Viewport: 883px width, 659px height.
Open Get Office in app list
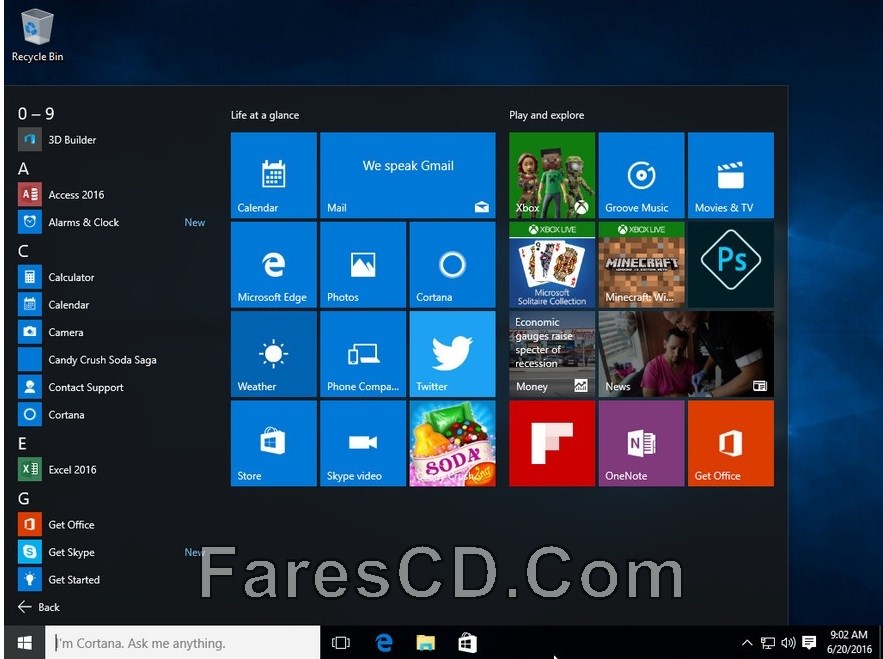tap(113, 524)
